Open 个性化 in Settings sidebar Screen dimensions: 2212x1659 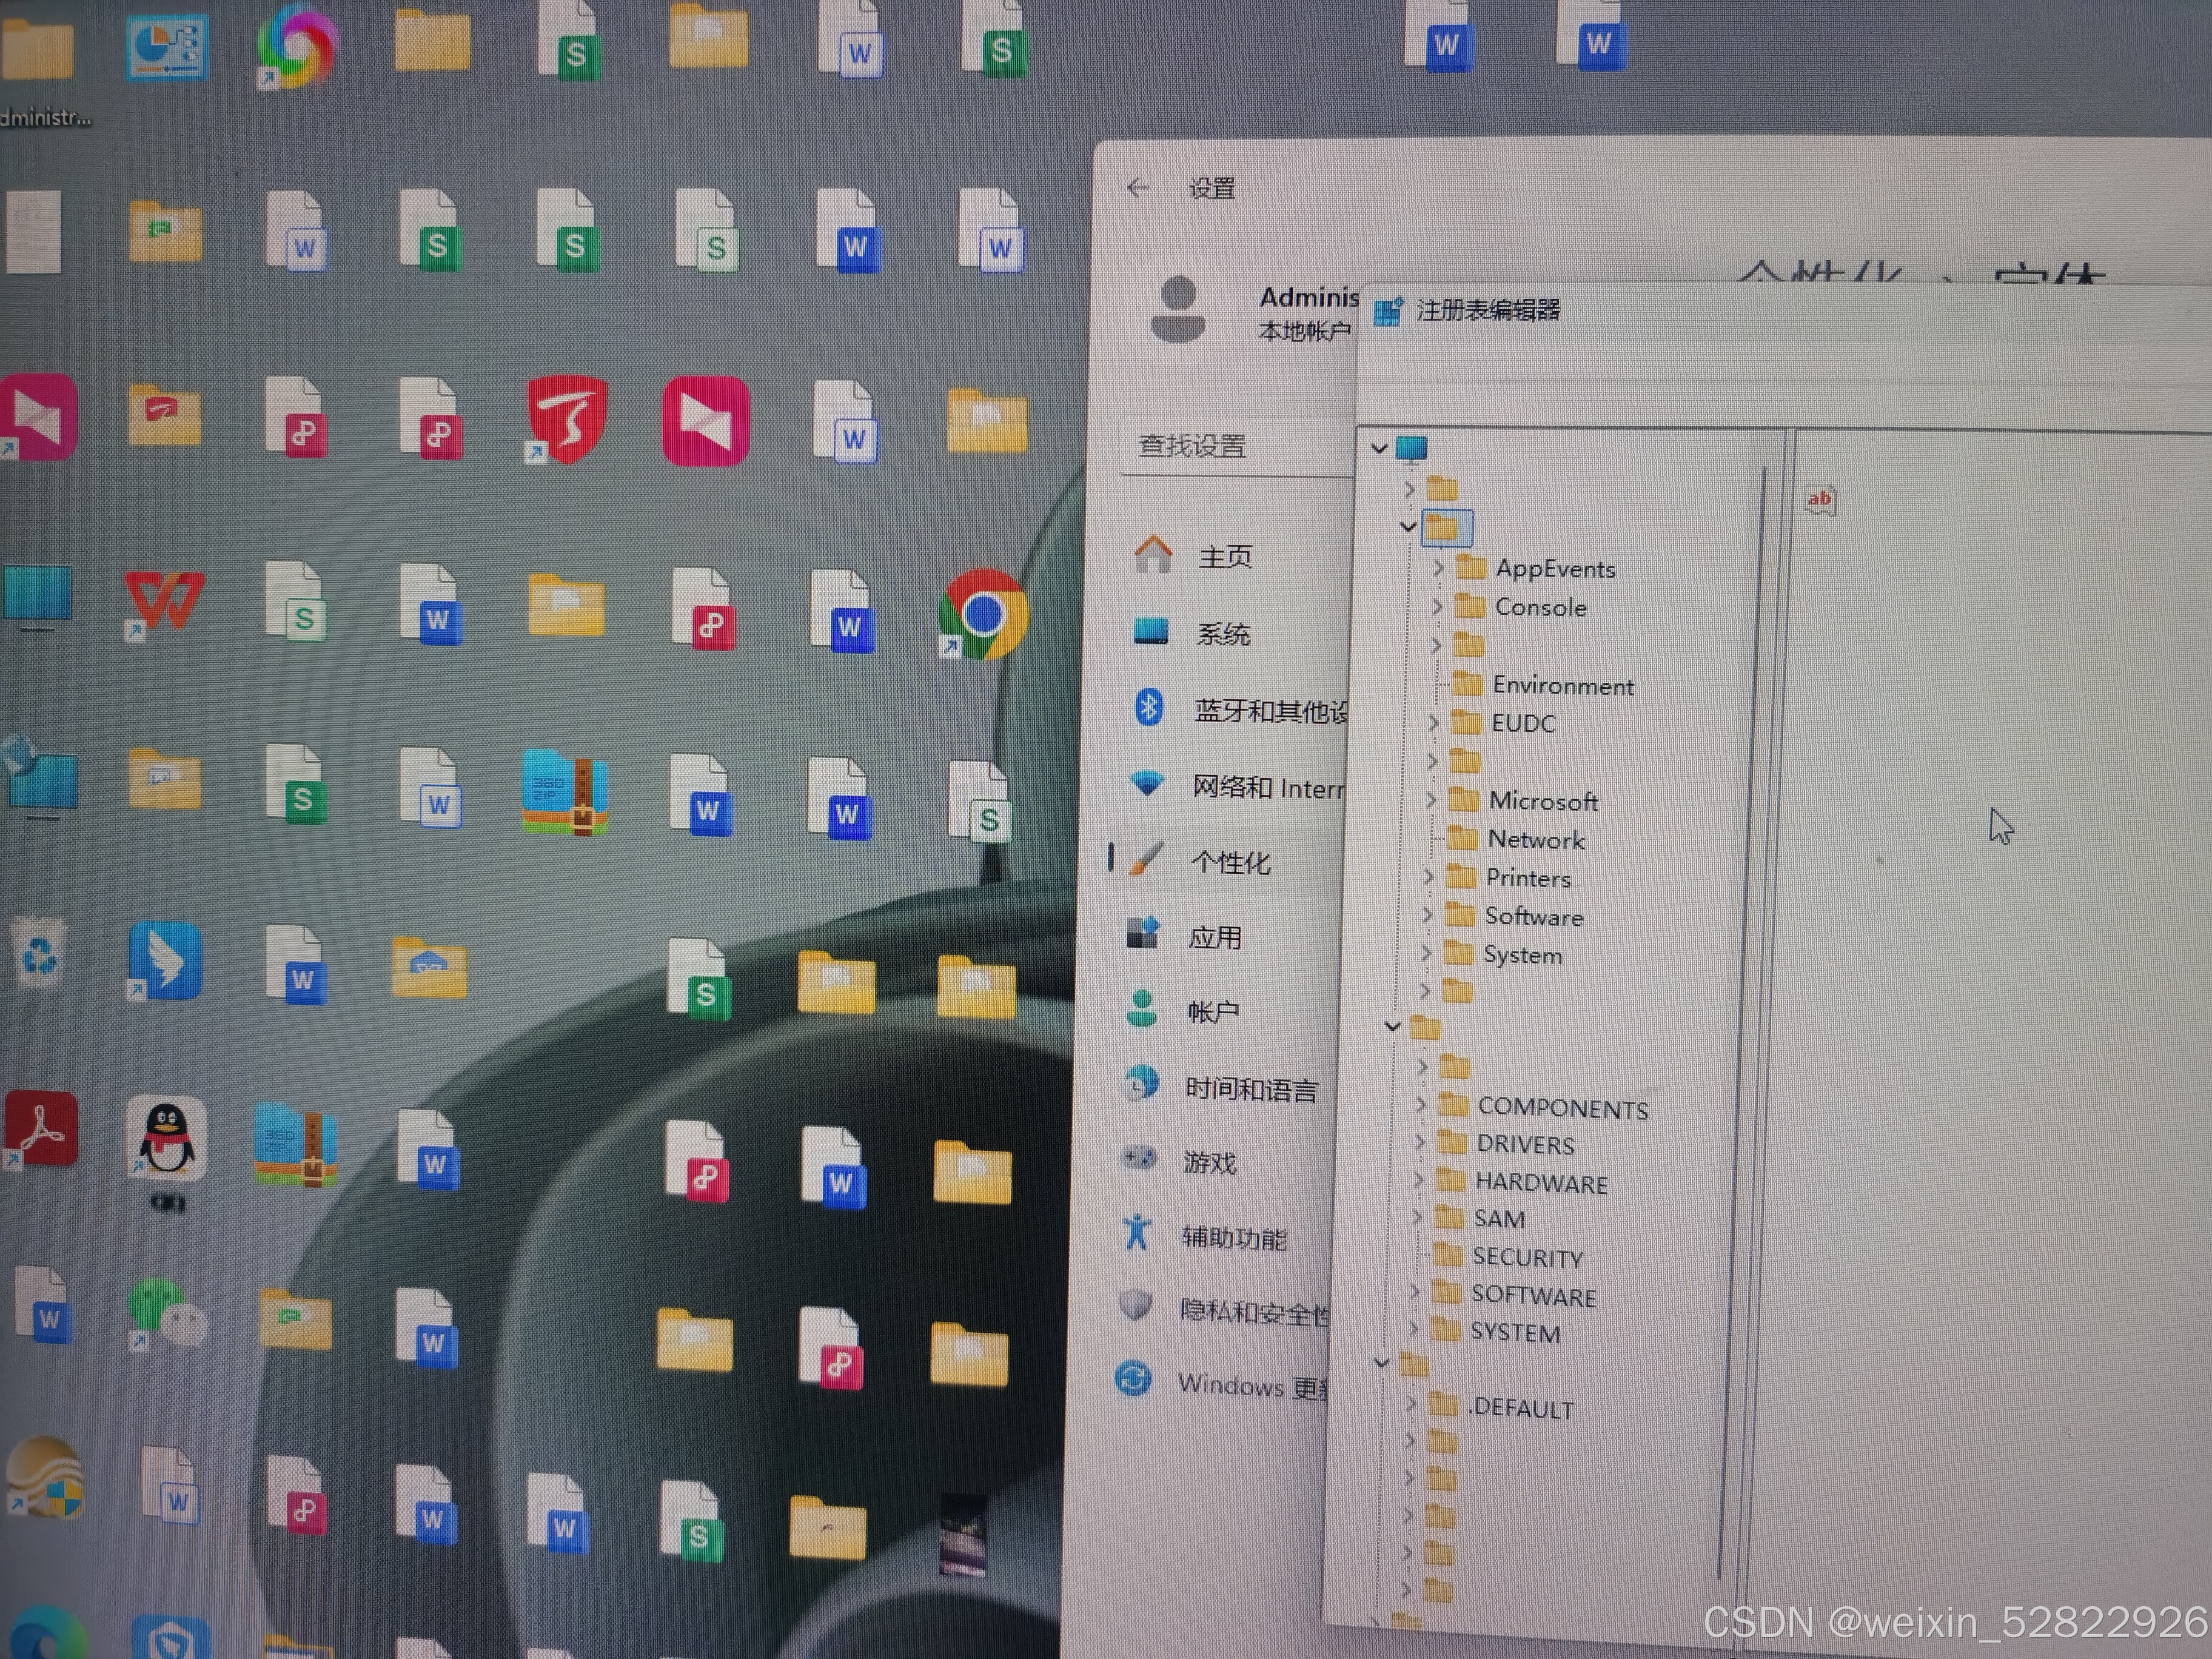point(1229,862)
